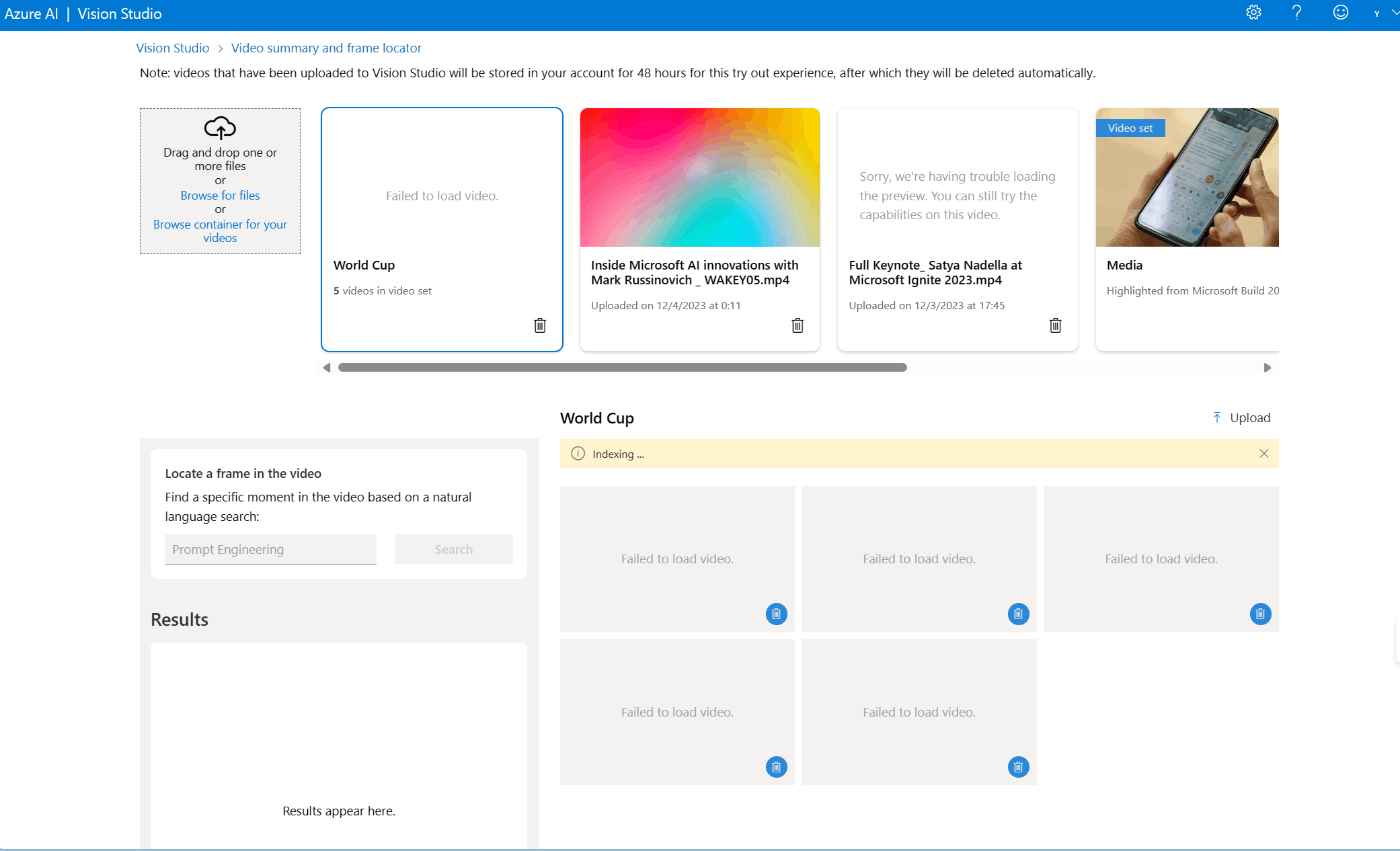Click 'Results appear here.' placeholder text
The image size is (1400, 851).
pyautogui.click(x=339, y=811)
